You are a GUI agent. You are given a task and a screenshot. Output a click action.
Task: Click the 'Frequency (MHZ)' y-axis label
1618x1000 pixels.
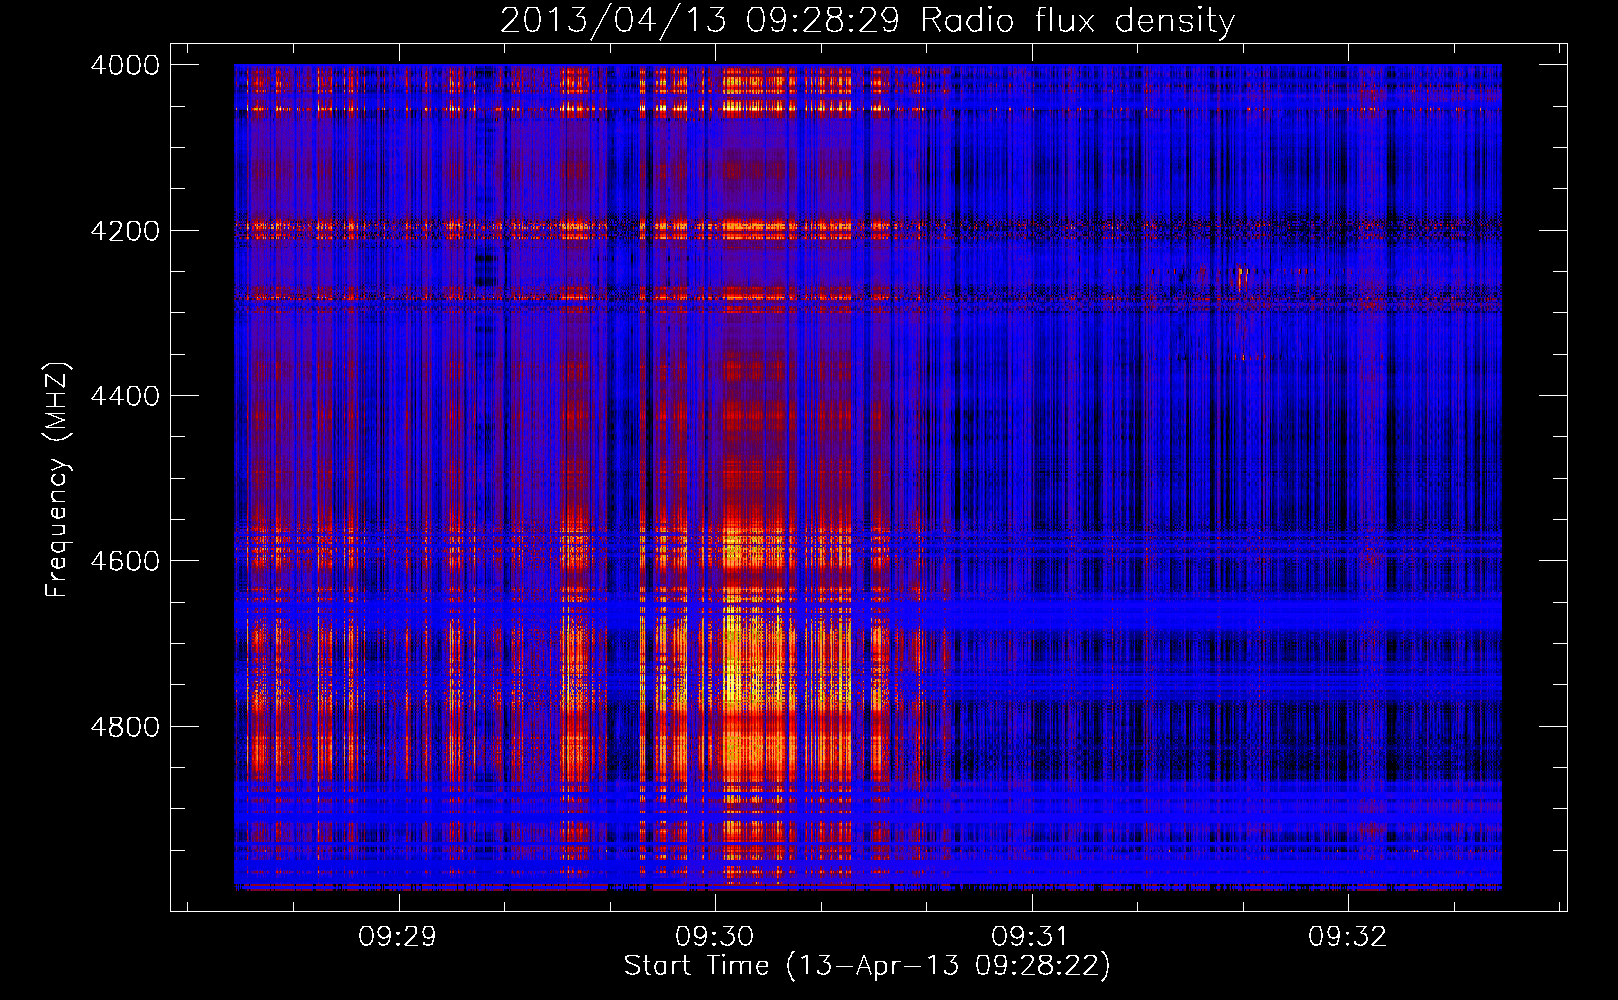[57, 479]
